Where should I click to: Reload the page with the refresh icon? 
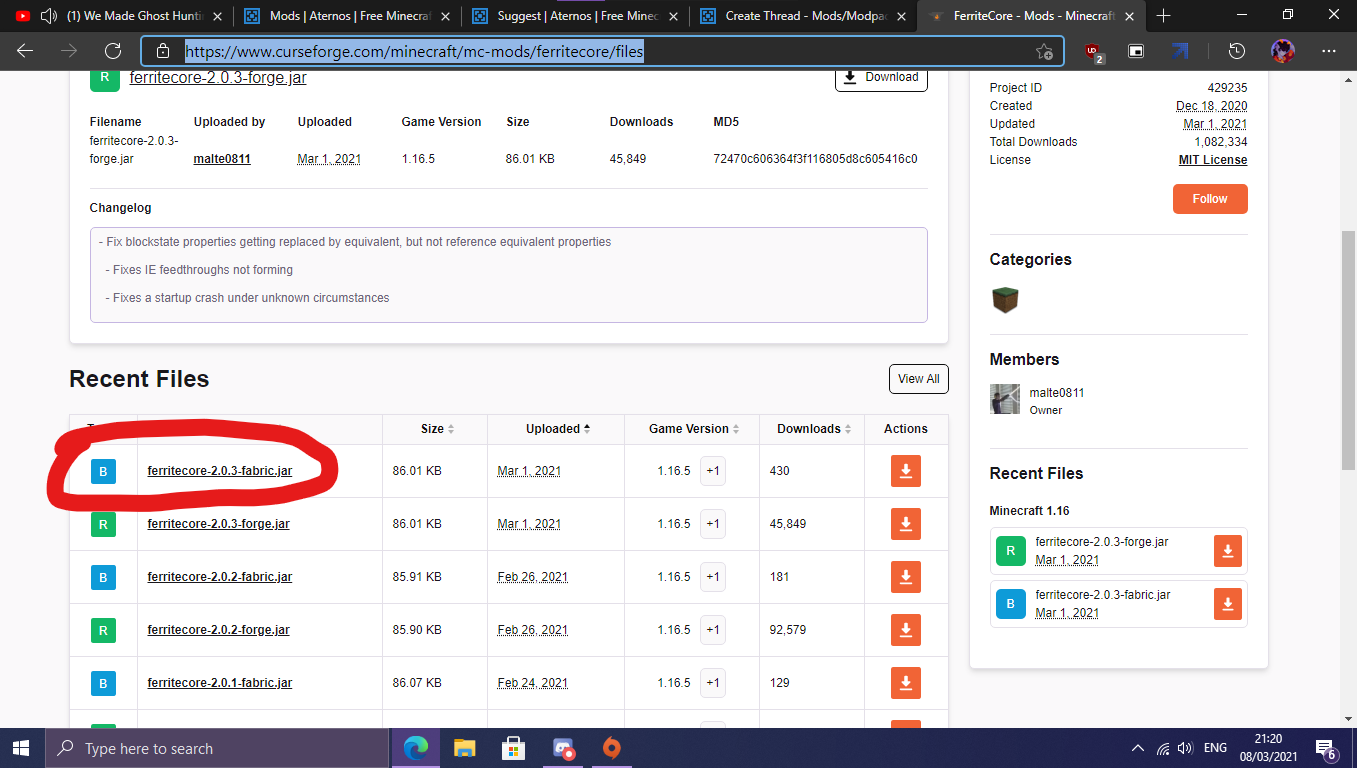tap(113, 52)
